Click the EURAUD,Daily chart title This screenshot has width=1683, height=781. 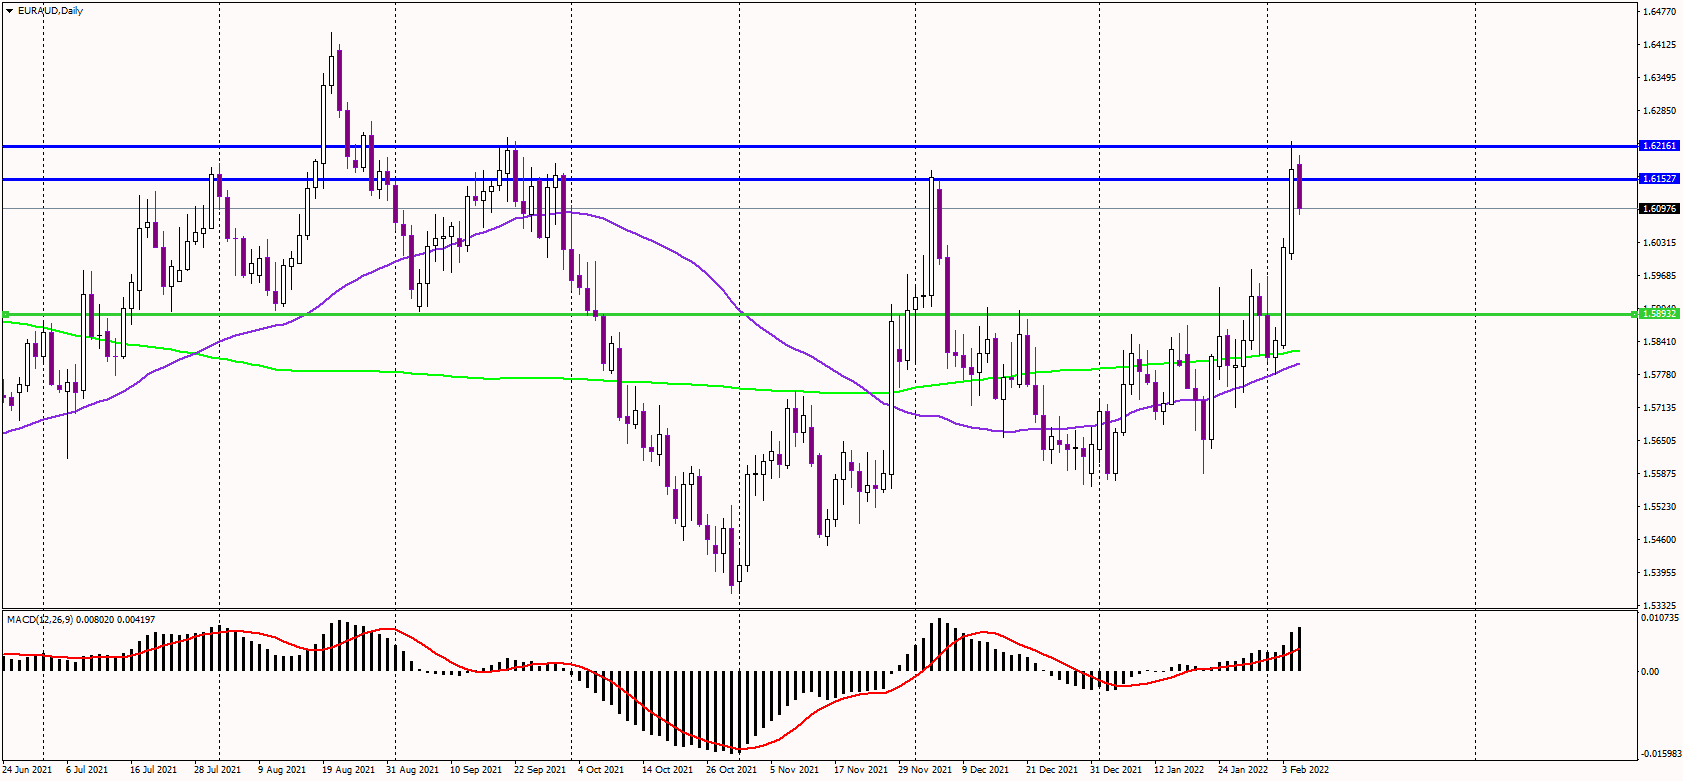(x=51, y=11)
